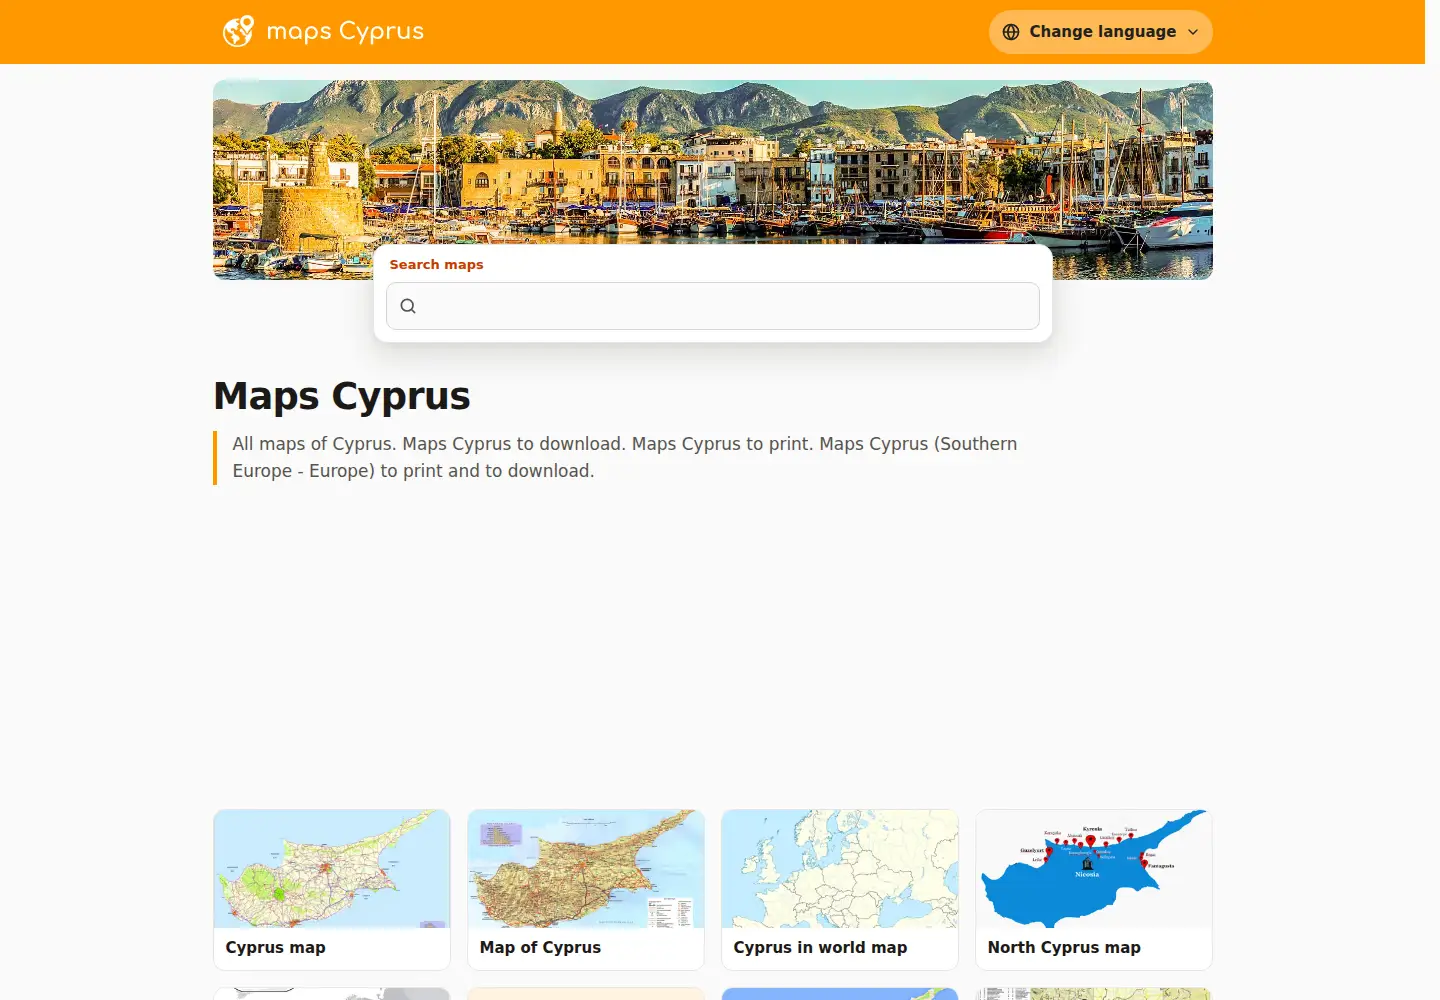Focus the Search maps input field
Viewport: 1440px width, 1000px height.
click(713, 306)
